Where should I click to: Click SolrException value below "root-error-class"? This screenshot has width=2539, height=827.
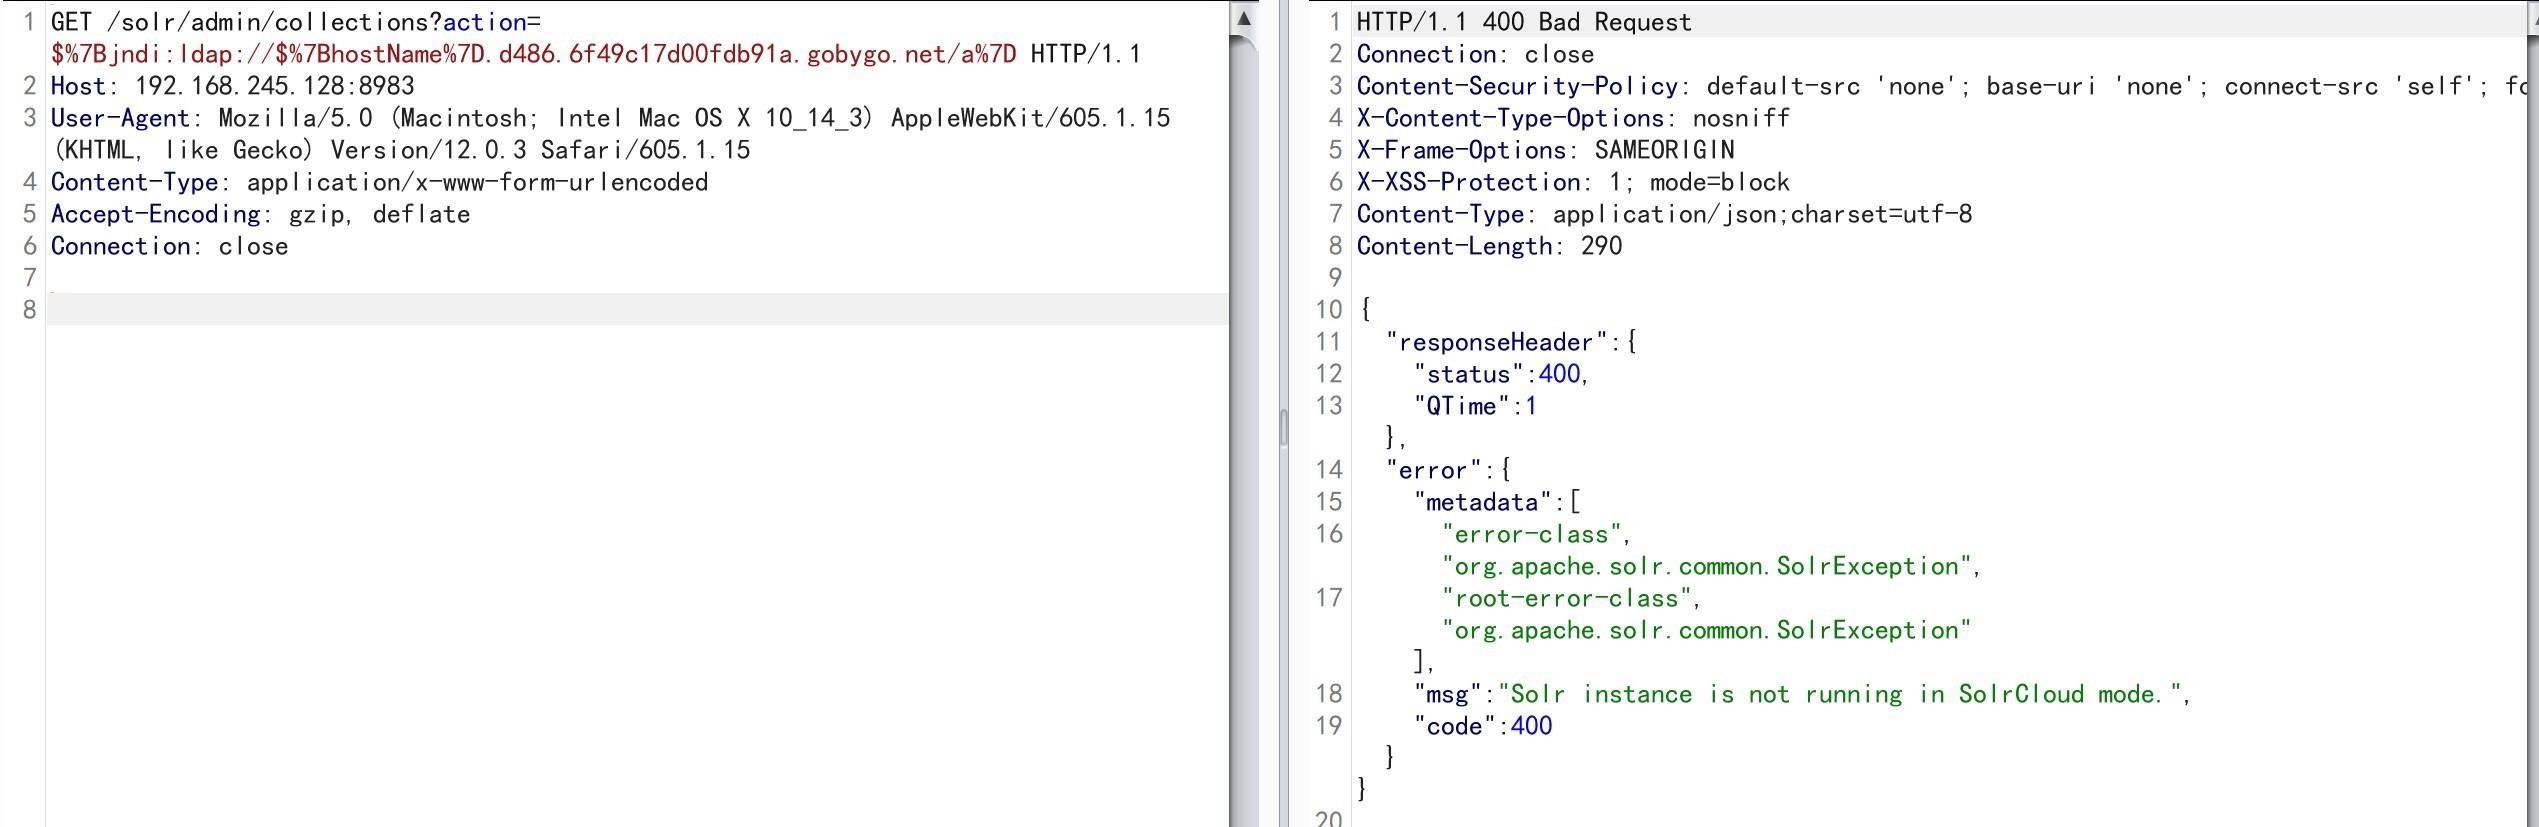point(1706,630)
